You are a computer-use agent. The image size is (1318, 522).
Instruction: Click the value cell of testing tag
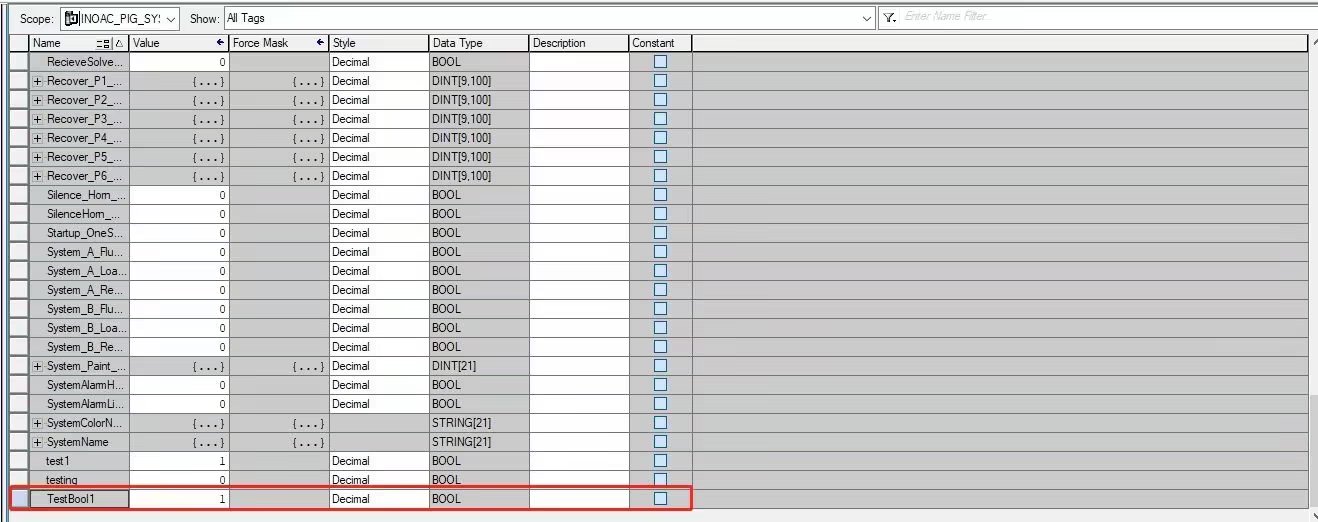tap(179, 480)
